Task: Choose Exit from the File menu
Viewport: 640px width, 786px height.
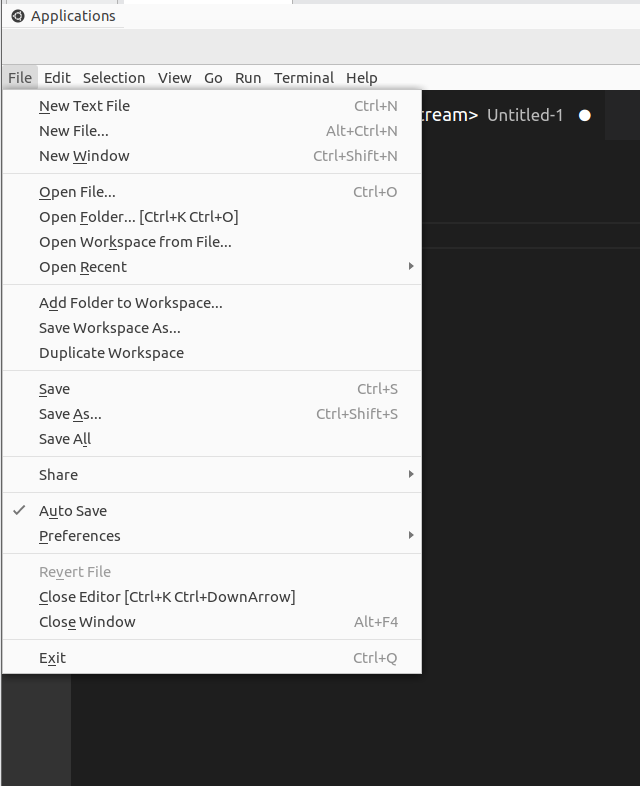Action: [x=52, y=658]
